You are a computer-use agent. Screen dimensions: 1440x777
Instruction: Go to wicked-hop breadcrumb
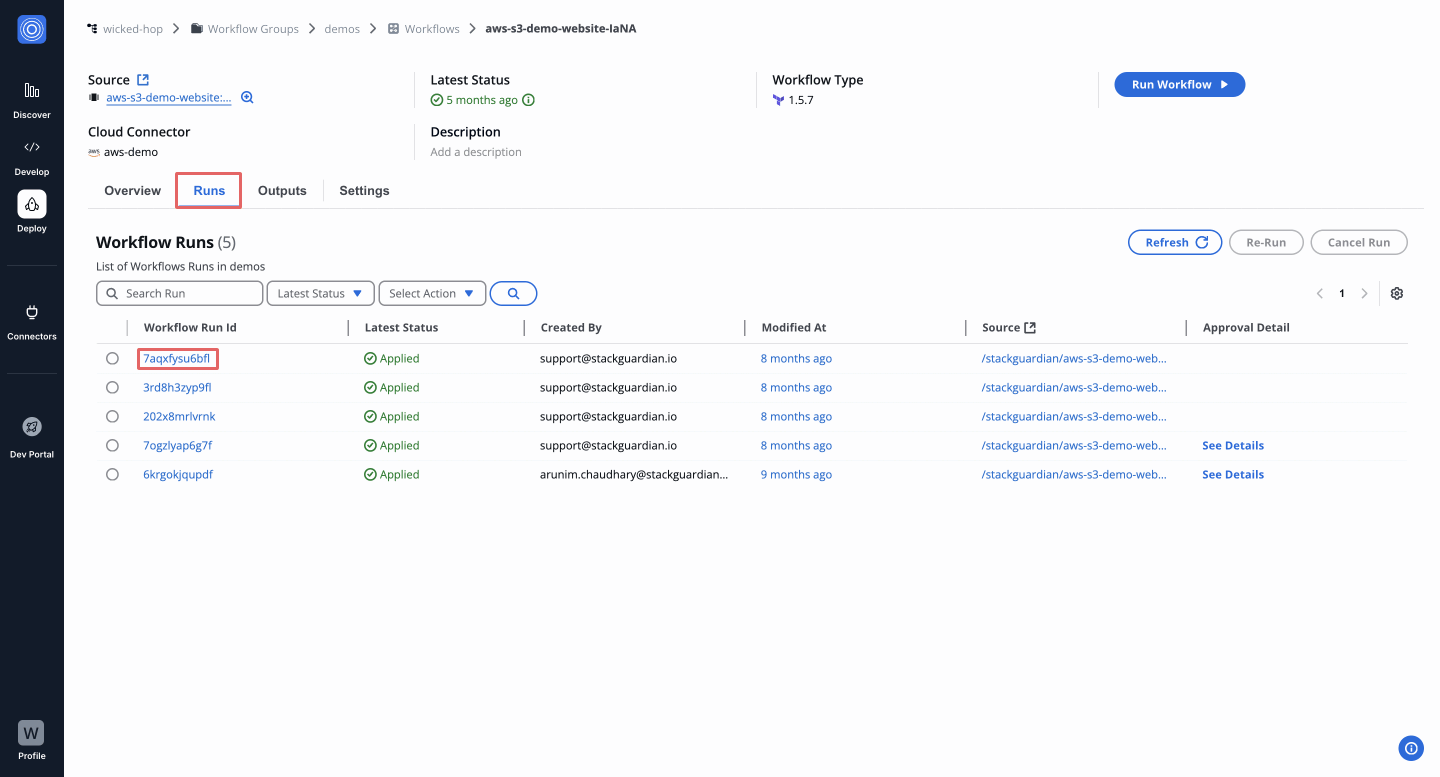125,29
